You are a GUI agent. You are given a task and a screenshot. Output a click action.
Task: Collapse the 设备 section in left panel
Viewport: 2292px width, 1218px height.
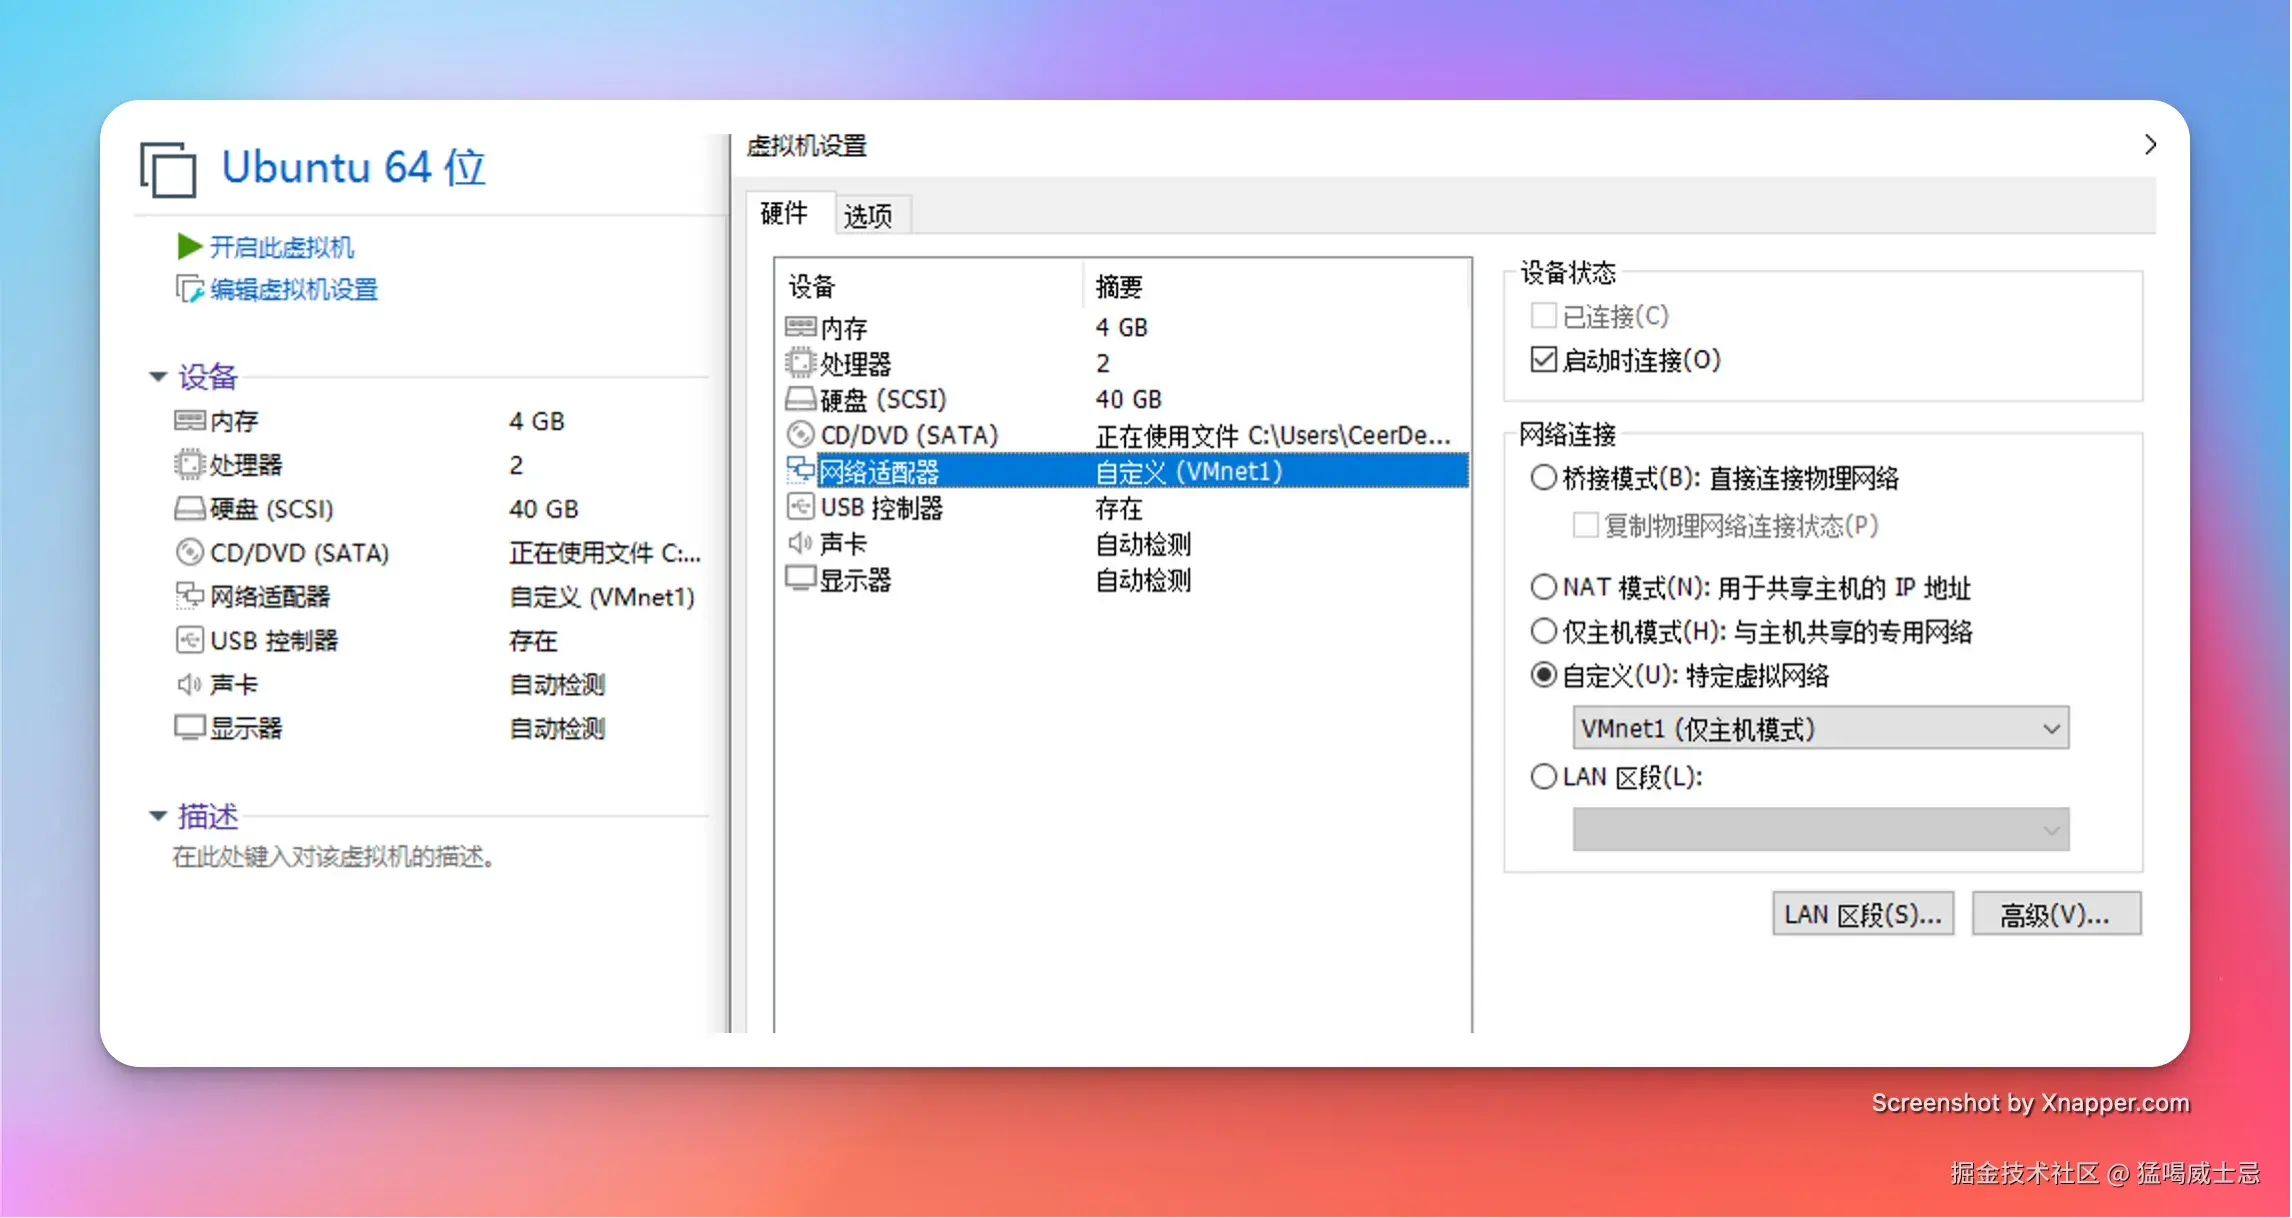158,377
